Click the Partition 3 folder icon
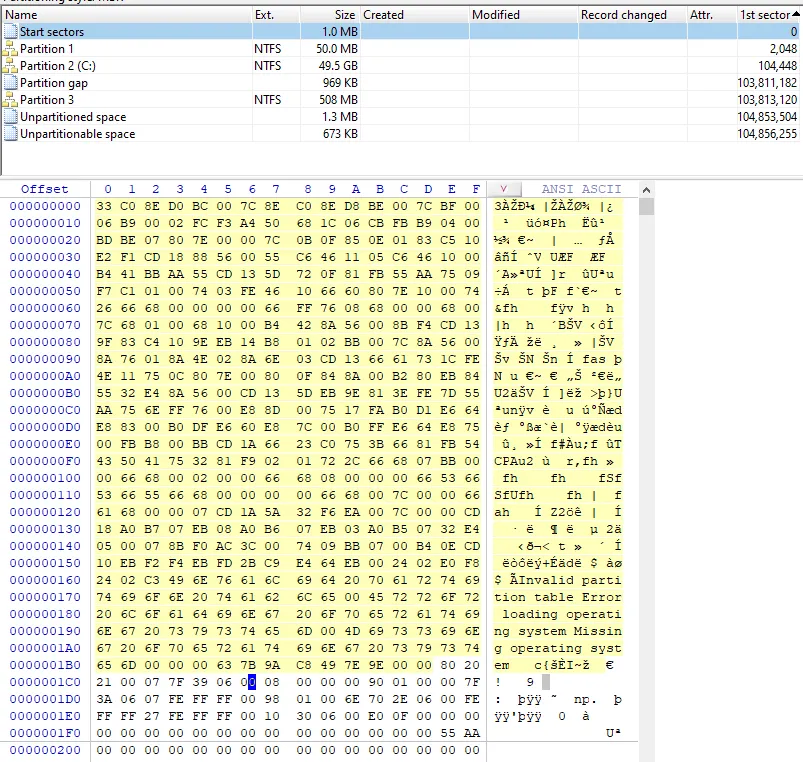The image size is (803, 762). pos(11,100)
